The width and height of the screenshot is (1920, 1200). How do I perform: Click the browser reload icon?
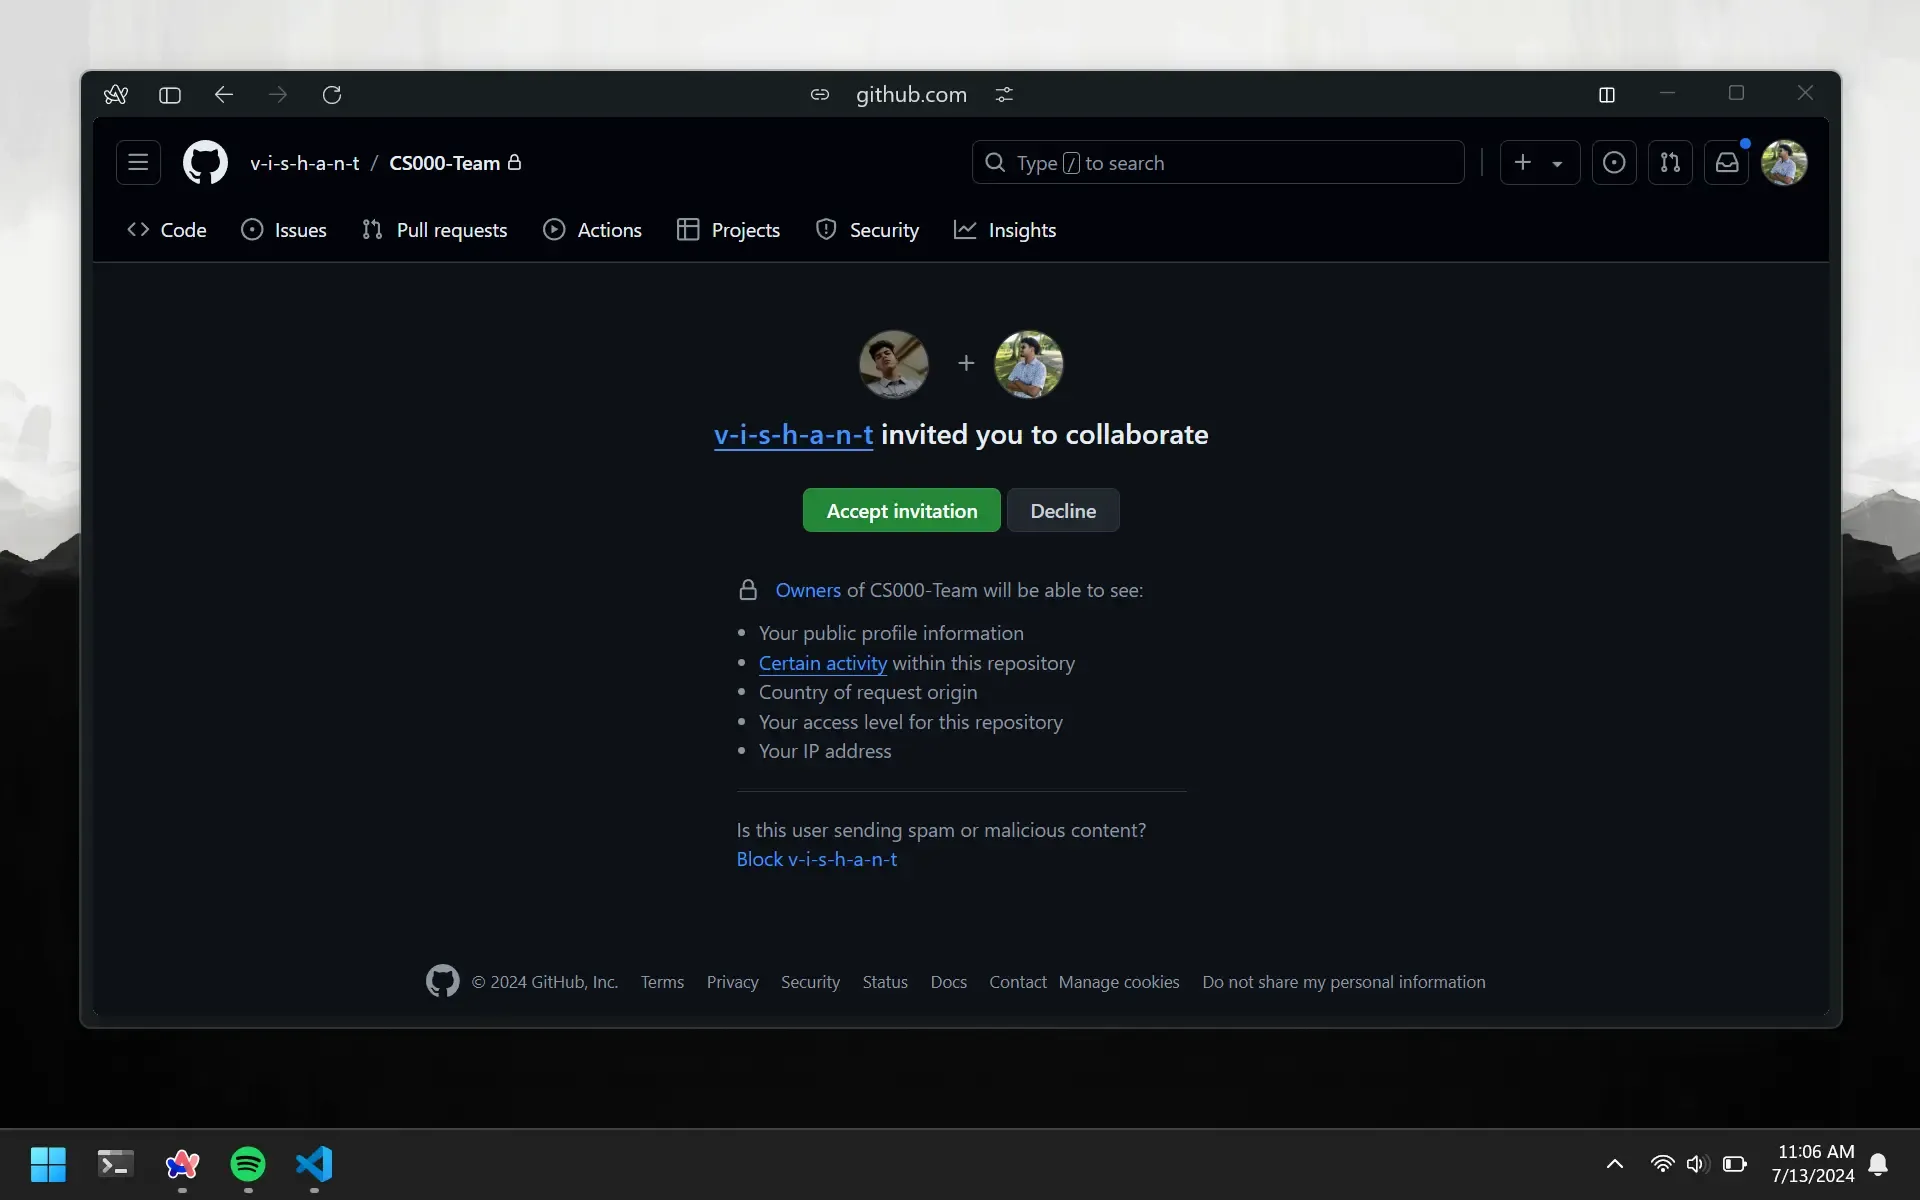332,94
